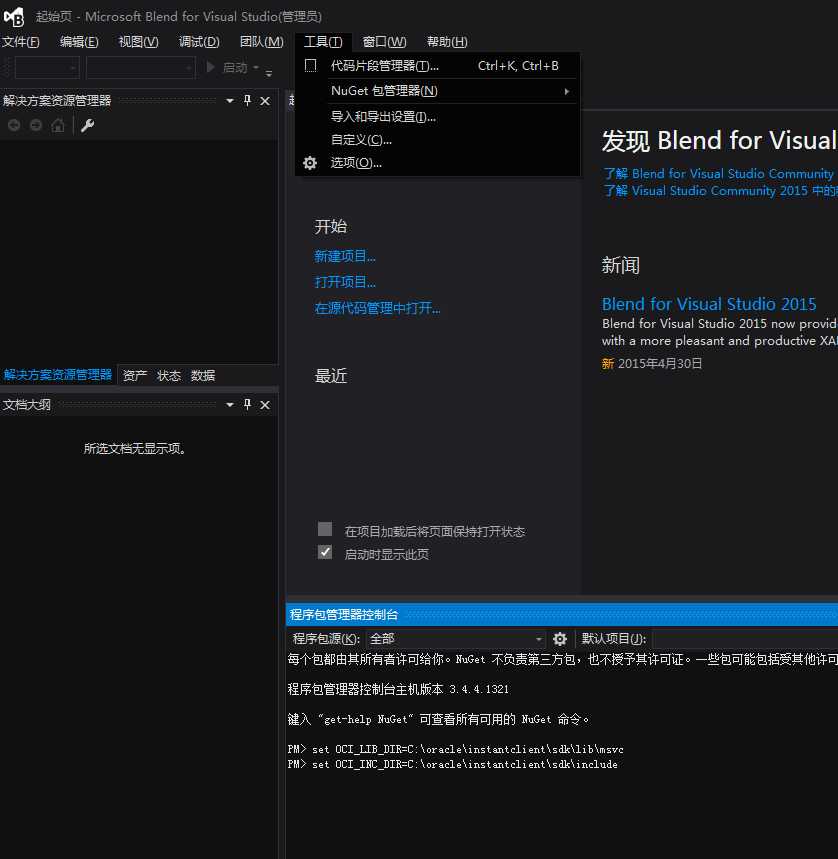838x859 pixels.
Task: Open the 启动 button dropdown arrow
Action: tap(256, 67)
